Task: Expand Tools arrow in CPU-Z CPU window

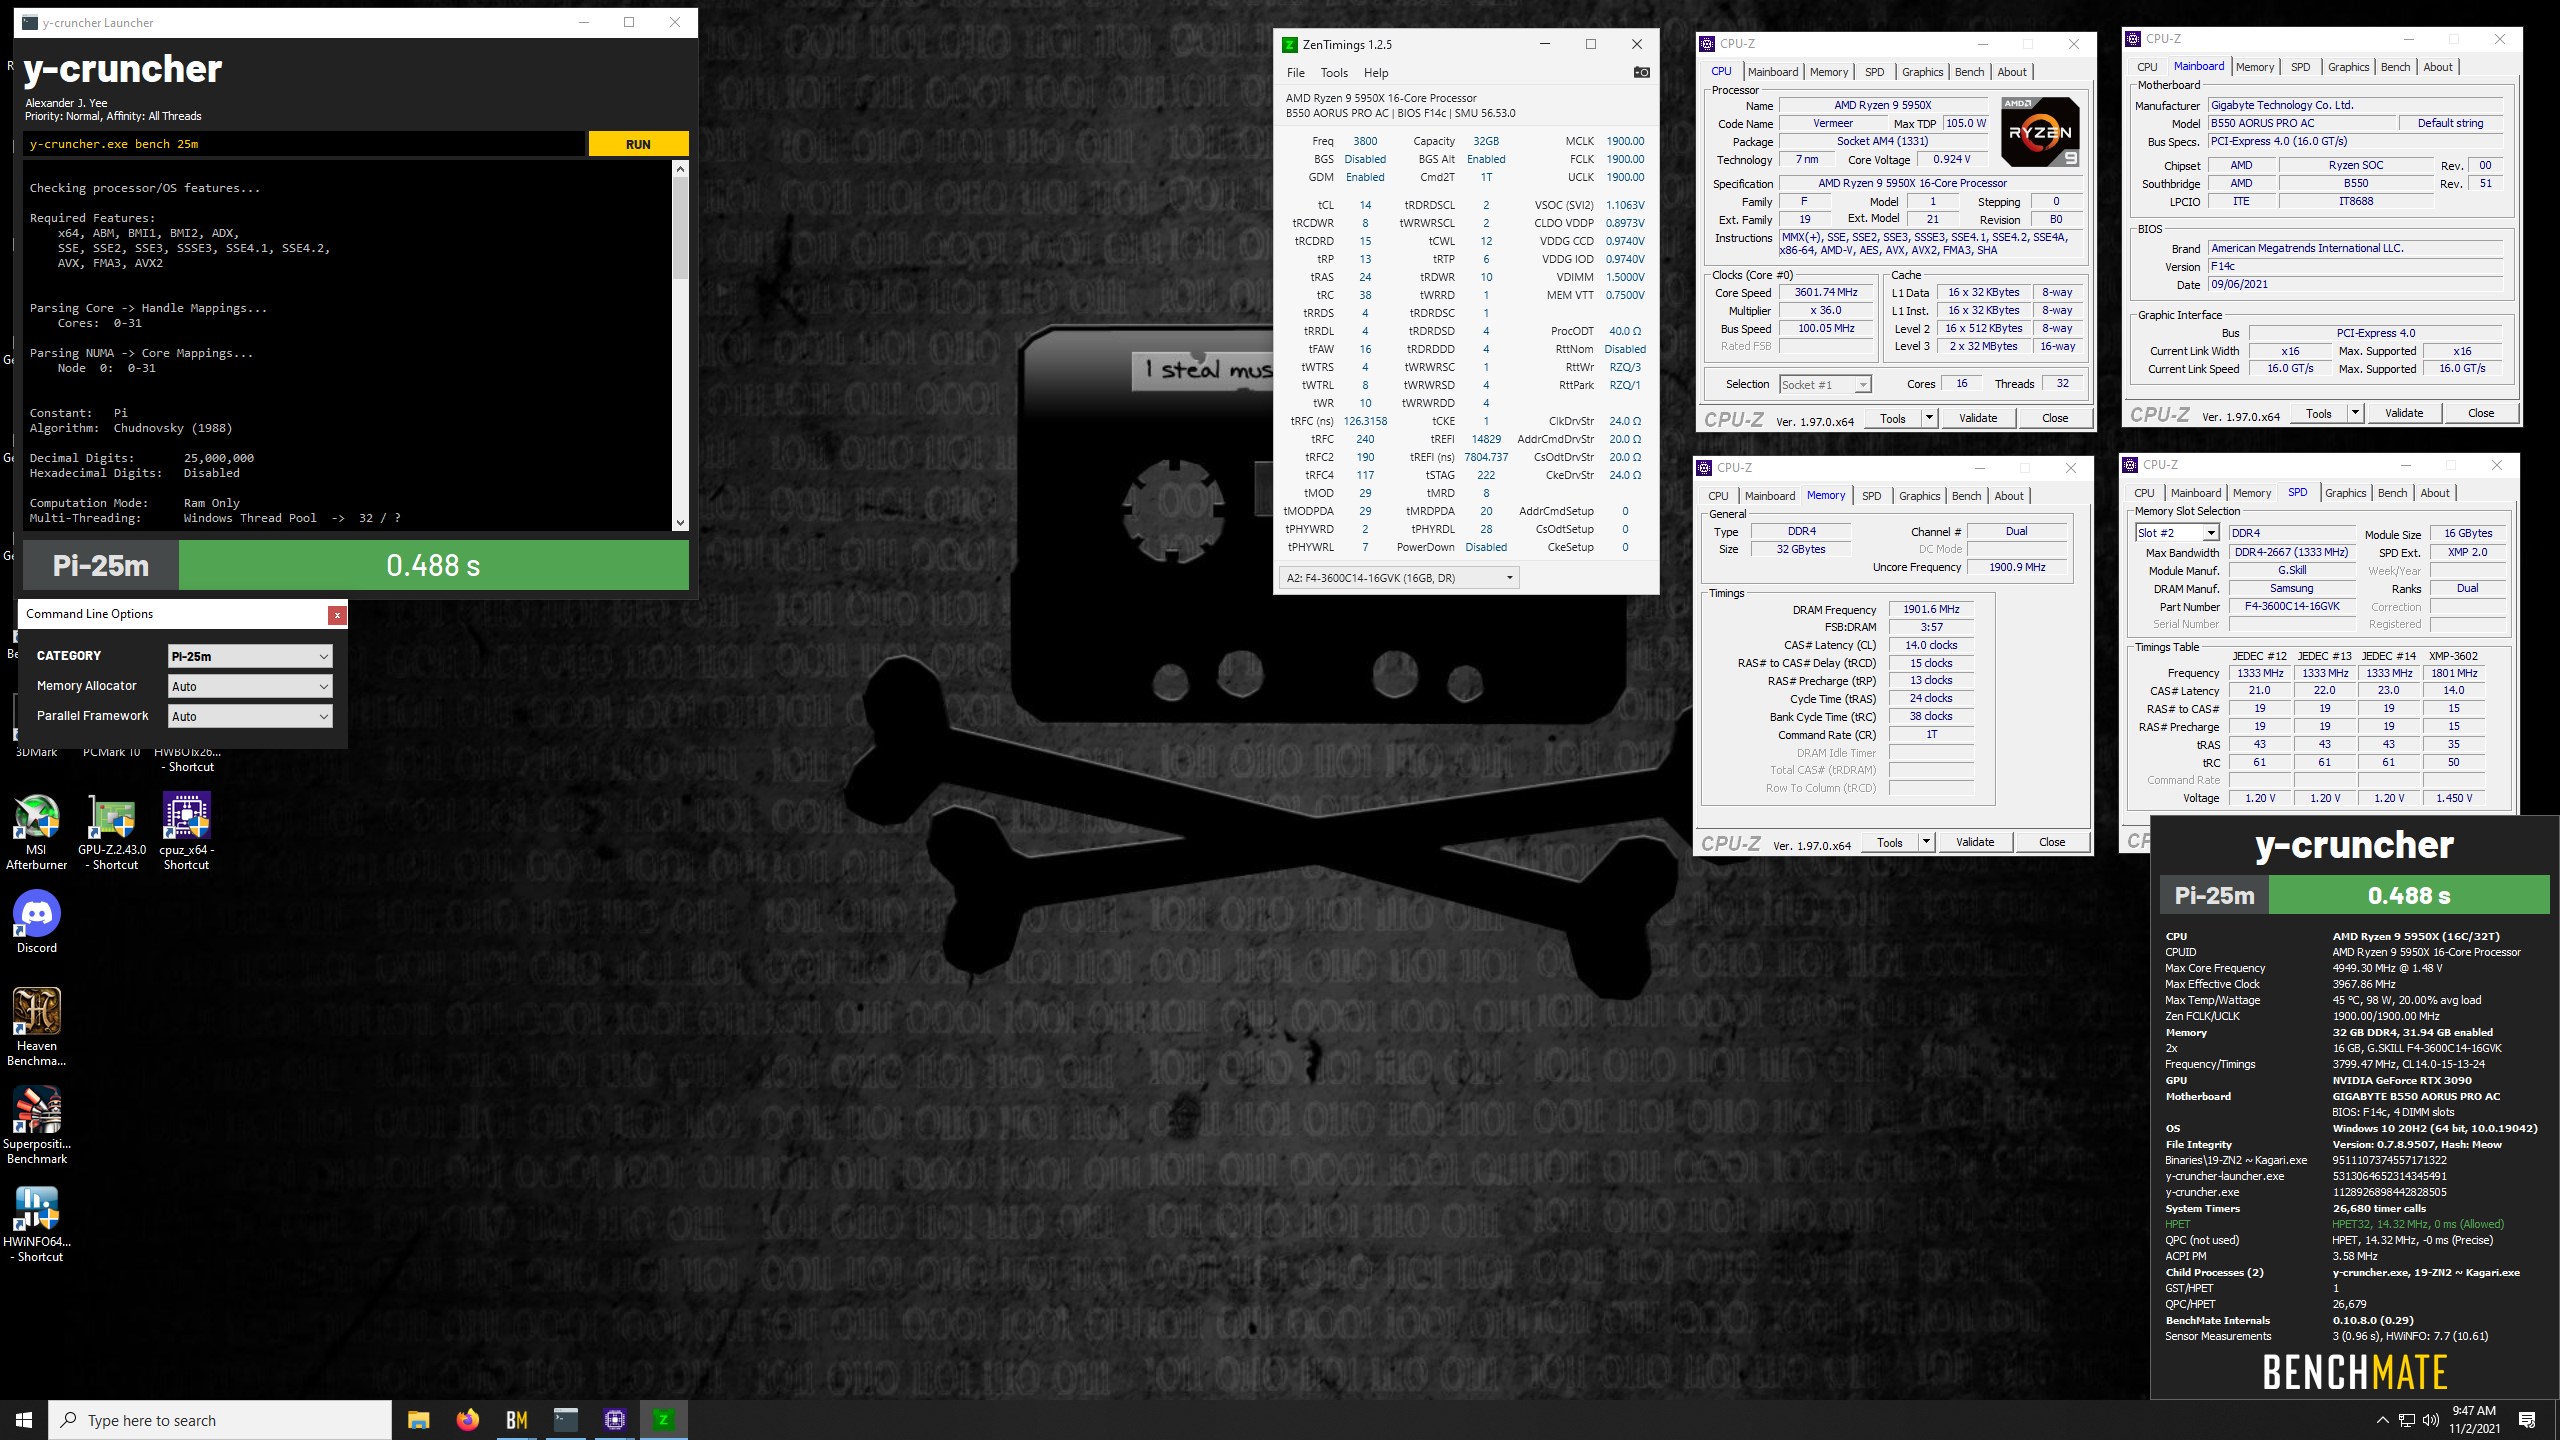Action: coord(1929,418)
